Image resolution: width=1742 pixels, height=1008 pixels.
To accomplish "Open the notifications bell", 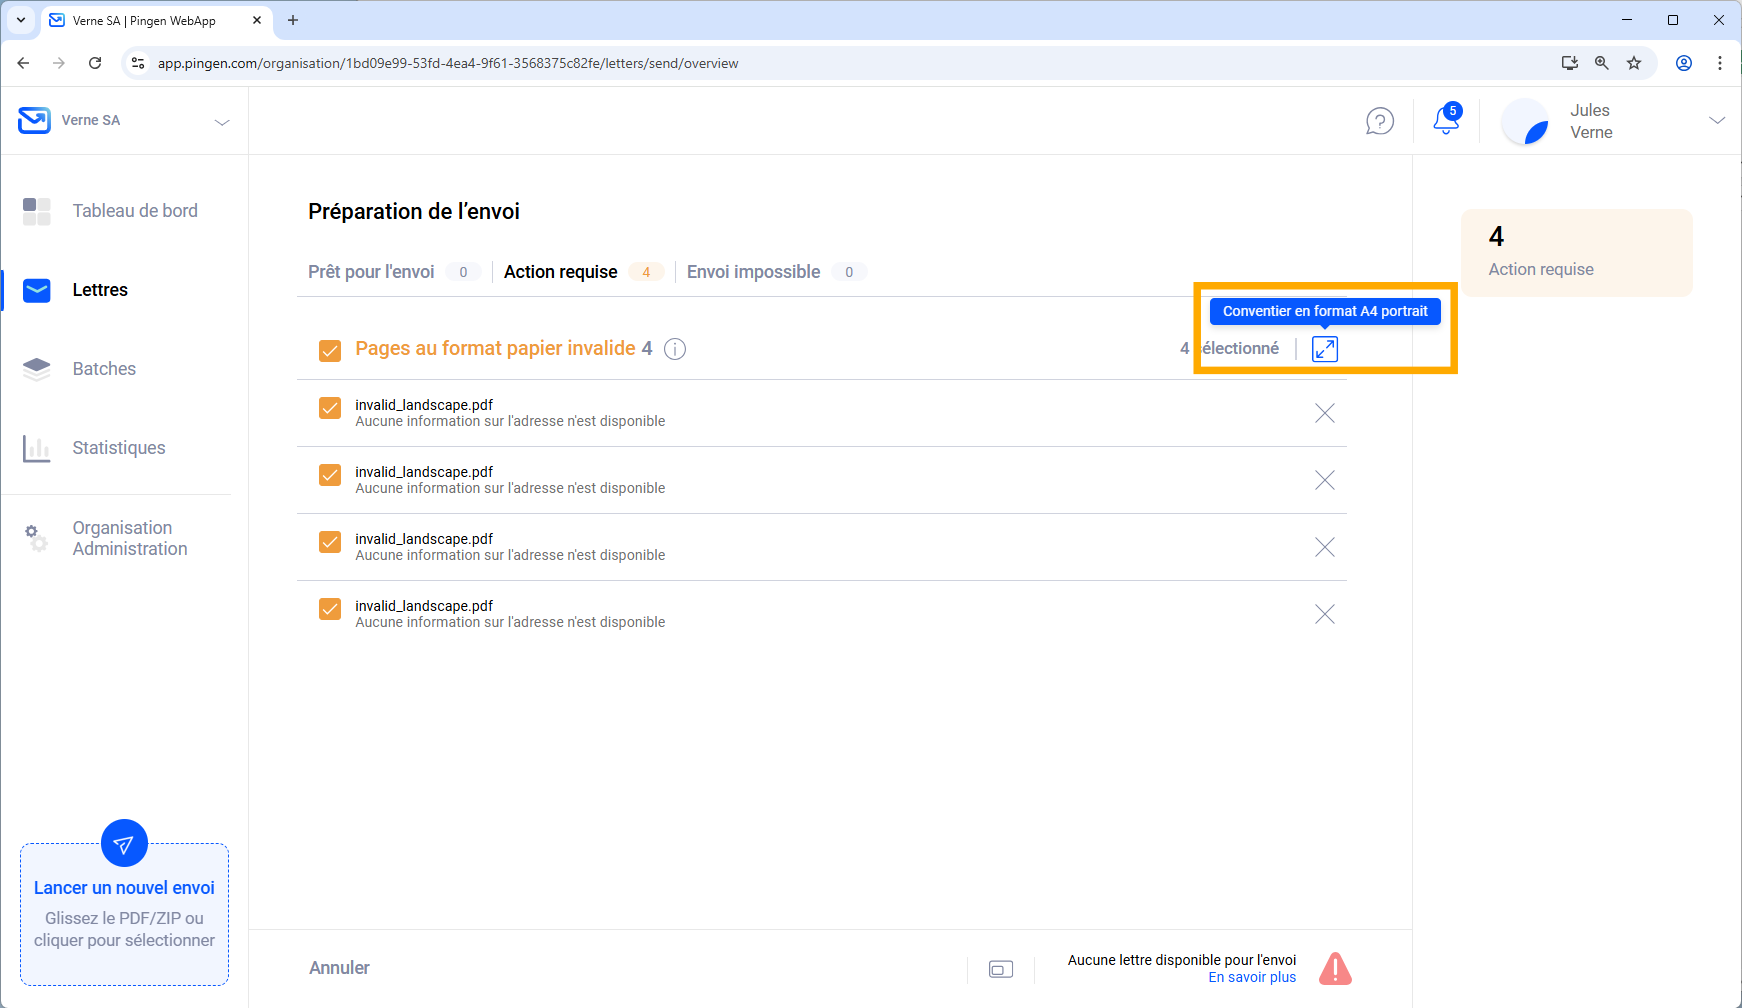I will [1445, 120].
